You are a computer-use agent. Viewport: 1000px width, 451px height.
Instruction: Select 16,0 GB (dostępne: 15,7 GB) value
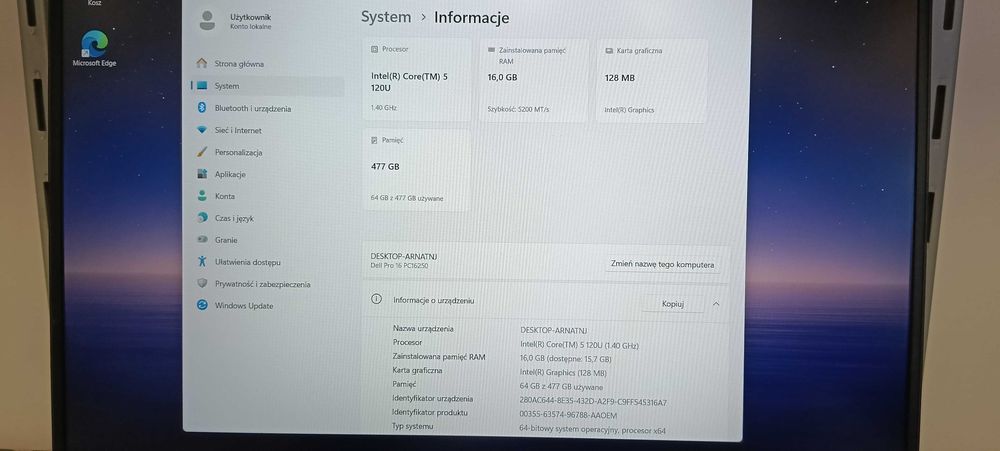(566, 359)
